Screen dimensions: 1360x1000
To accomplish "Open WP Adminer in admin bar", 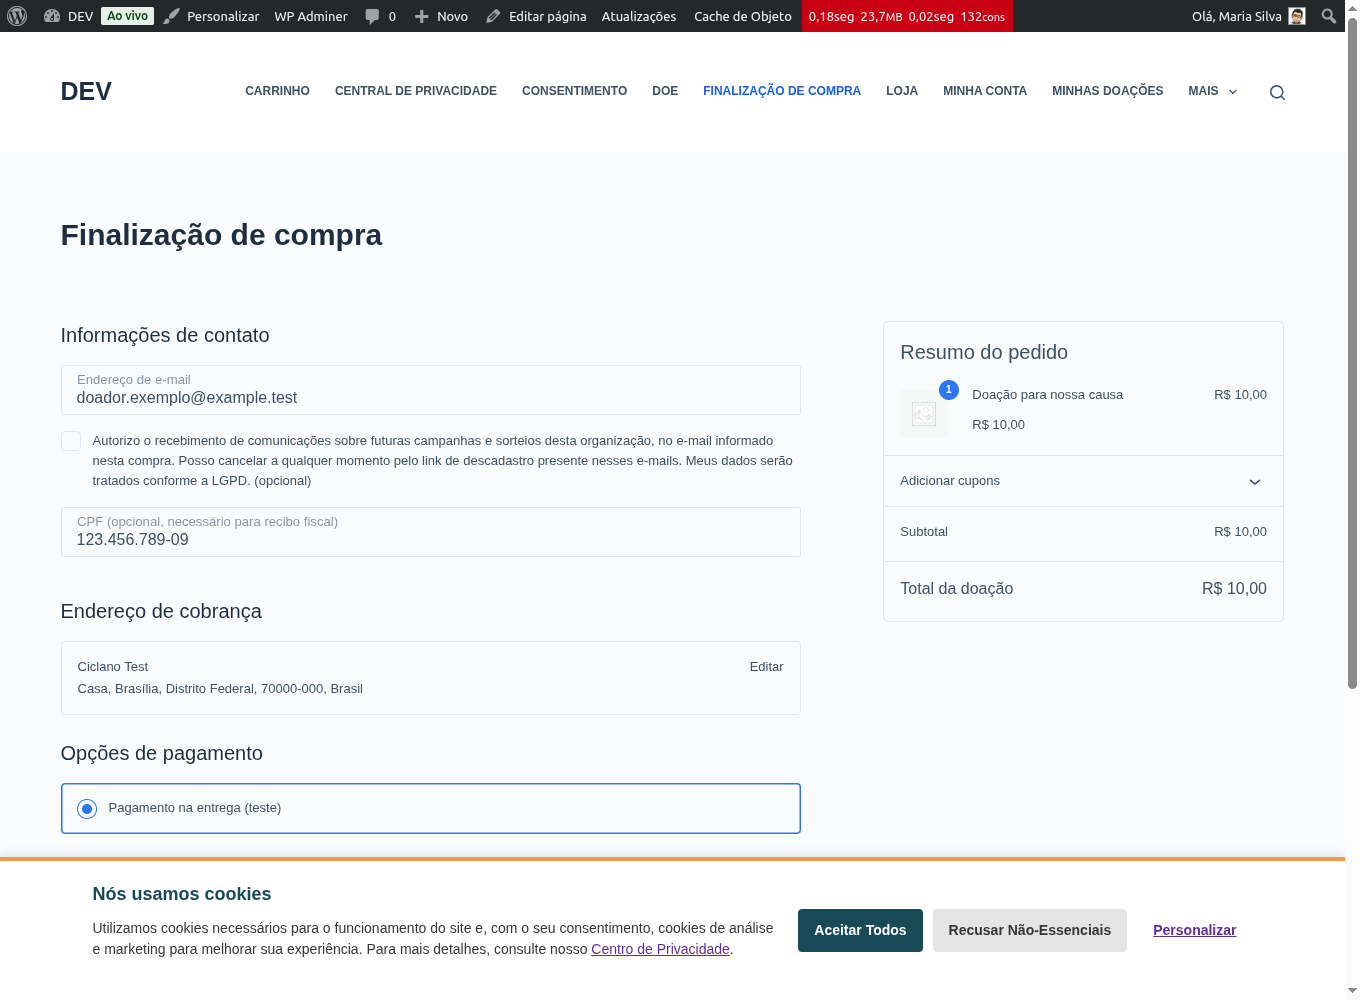I will click(311, 16).
